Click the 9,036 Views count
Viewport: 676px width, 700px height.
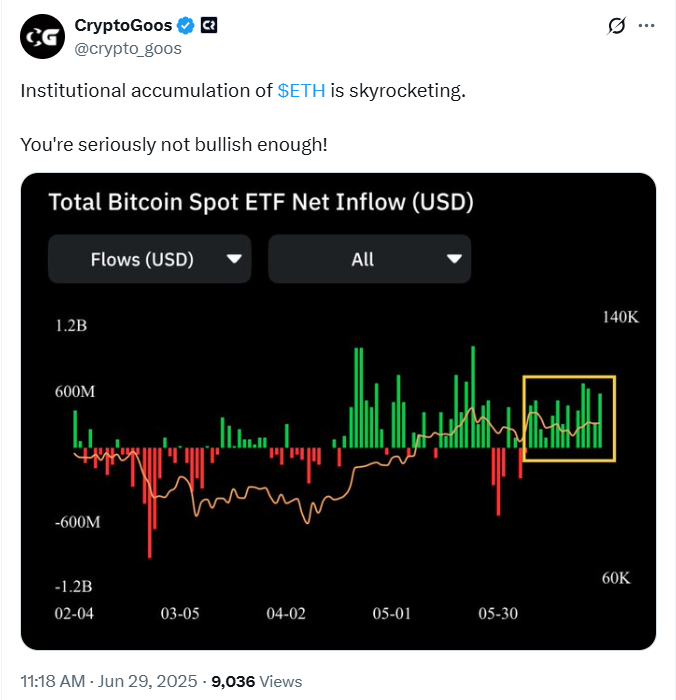pyautogui.click(x=257, y=681)
